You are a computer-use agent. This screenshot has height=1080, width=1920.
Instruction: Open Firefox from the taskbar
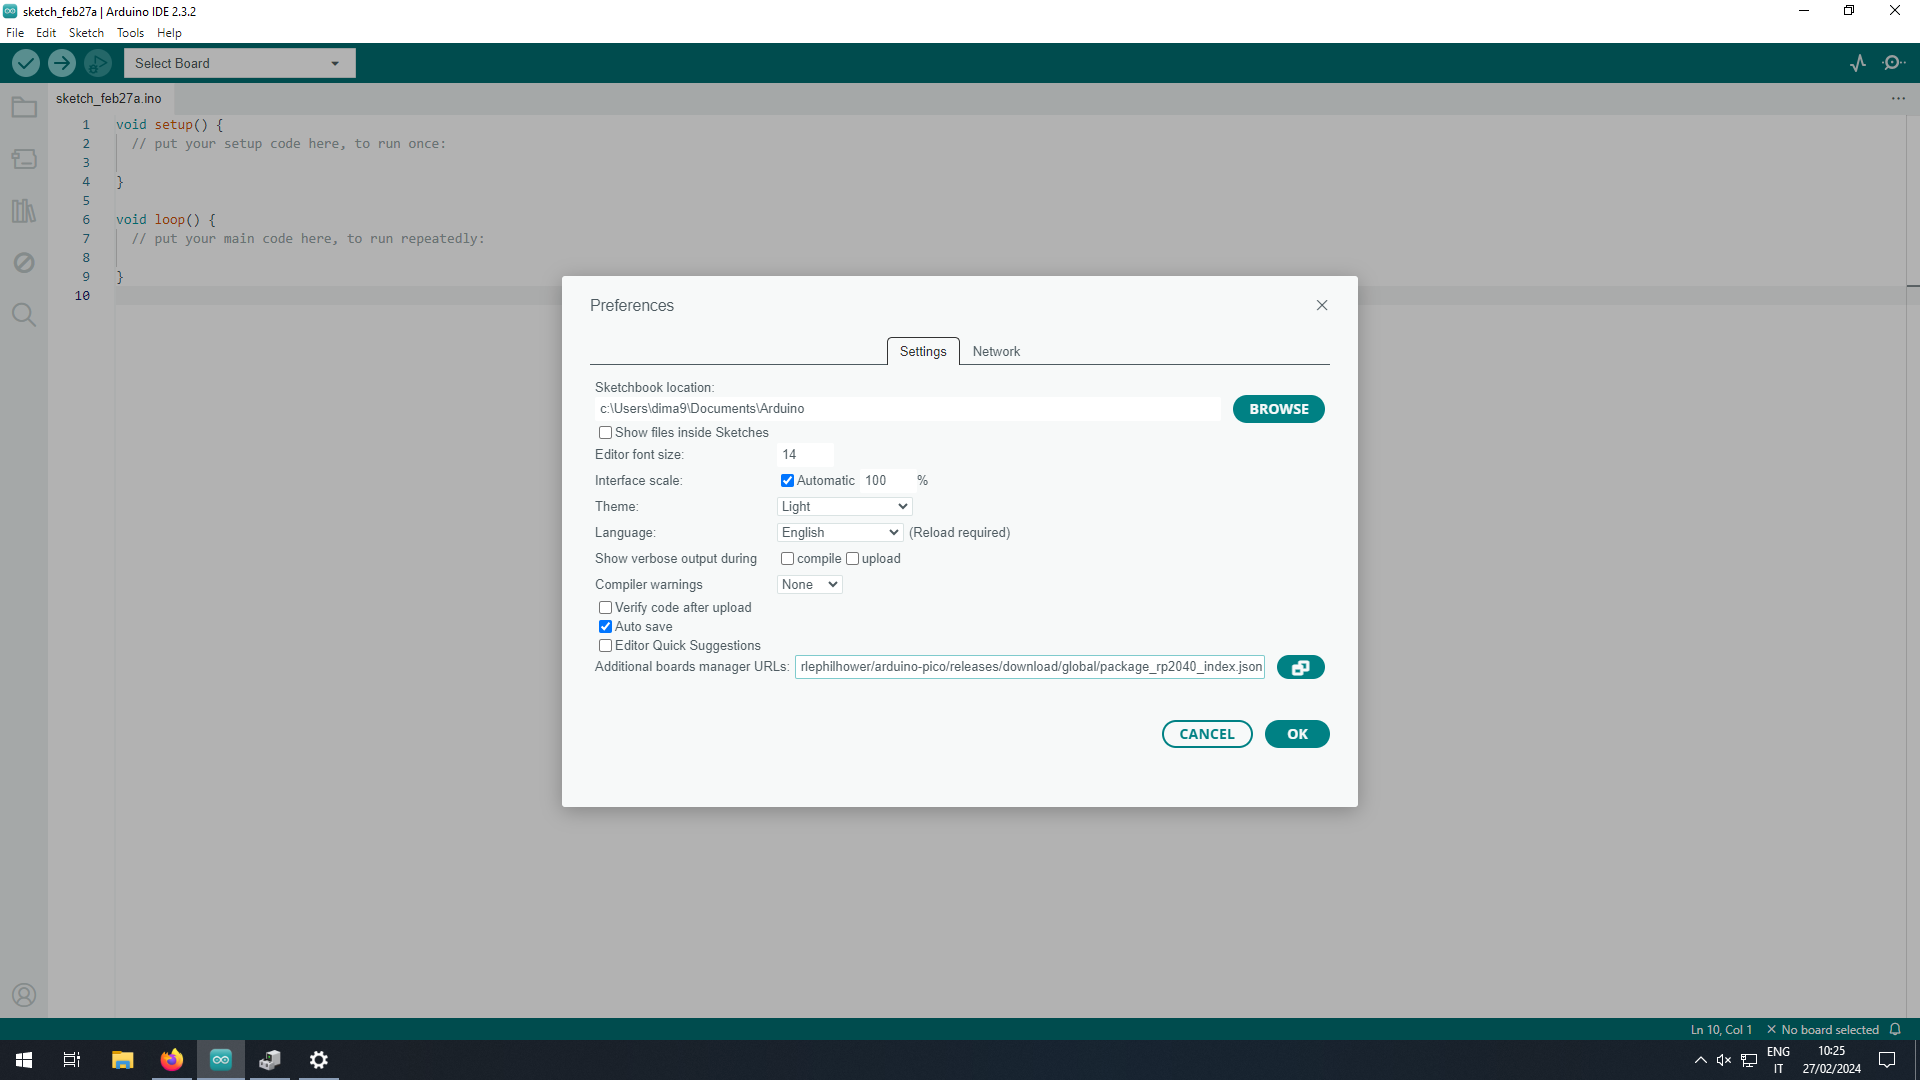[171, 1060]
